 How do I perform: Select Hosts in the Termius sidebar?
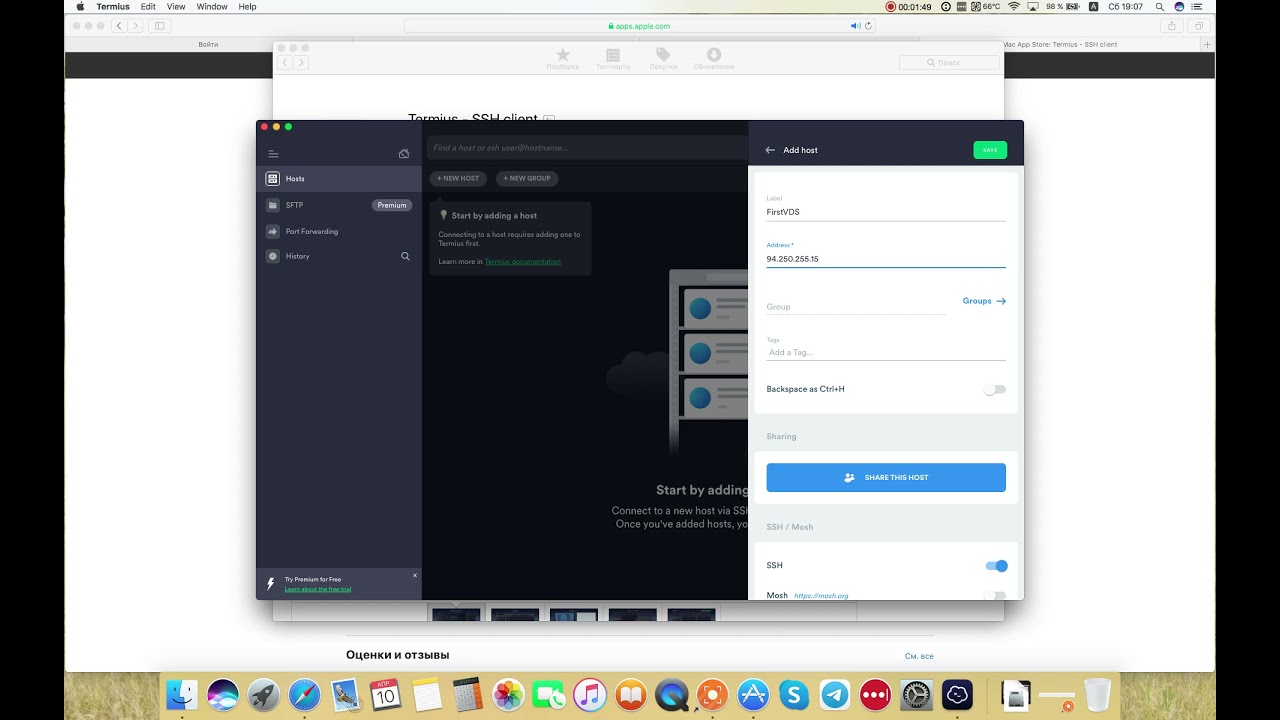point(339,179)
